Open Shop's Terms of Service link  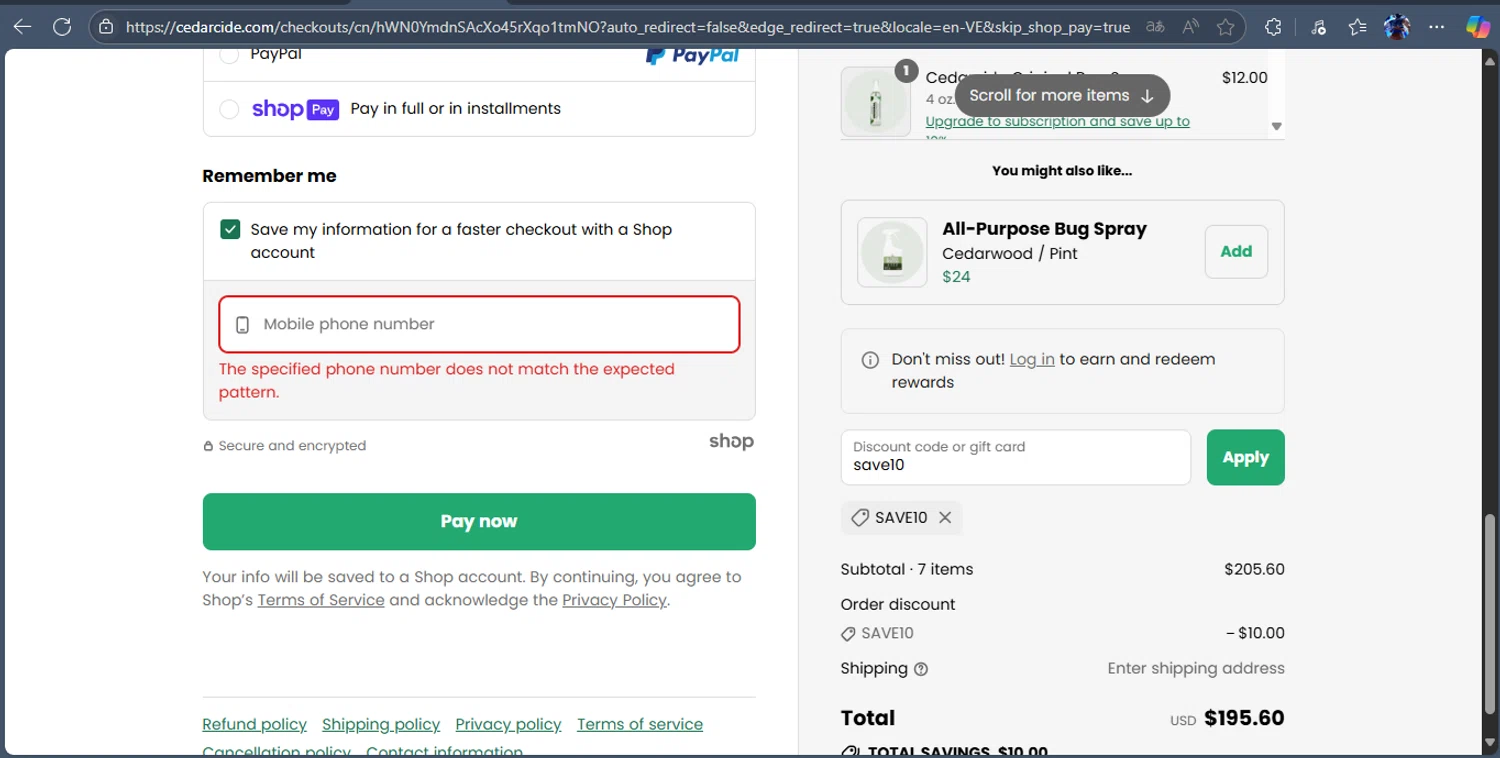[321, 600]
